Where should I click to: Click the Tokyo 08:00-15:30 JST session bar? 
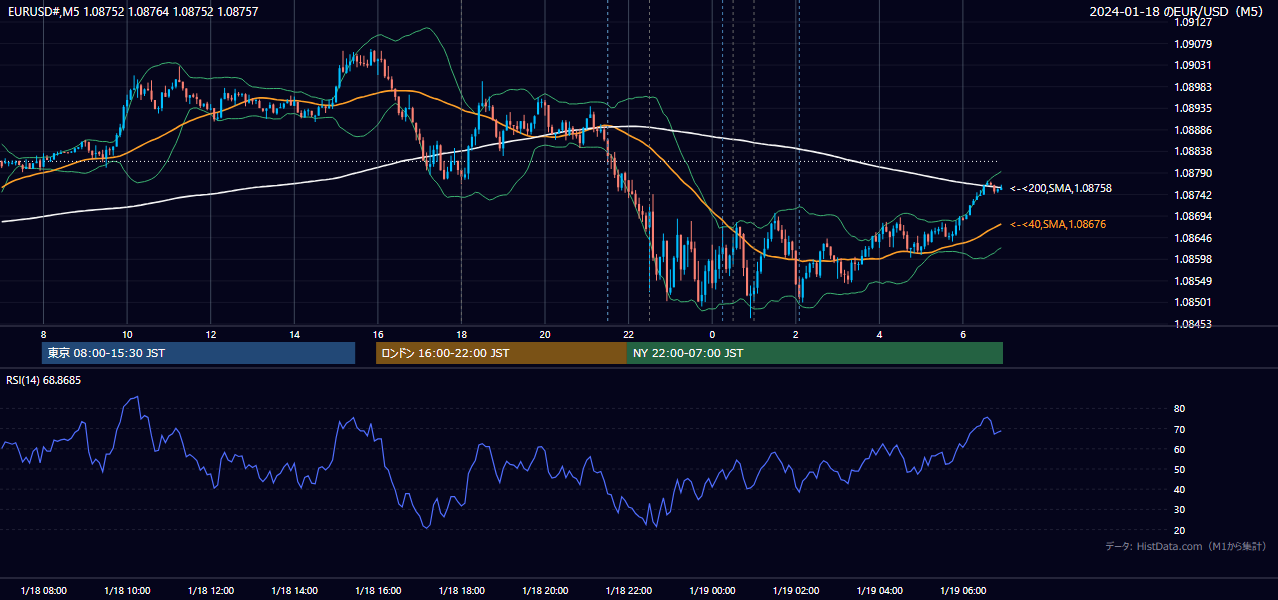[x=198, y=353]
